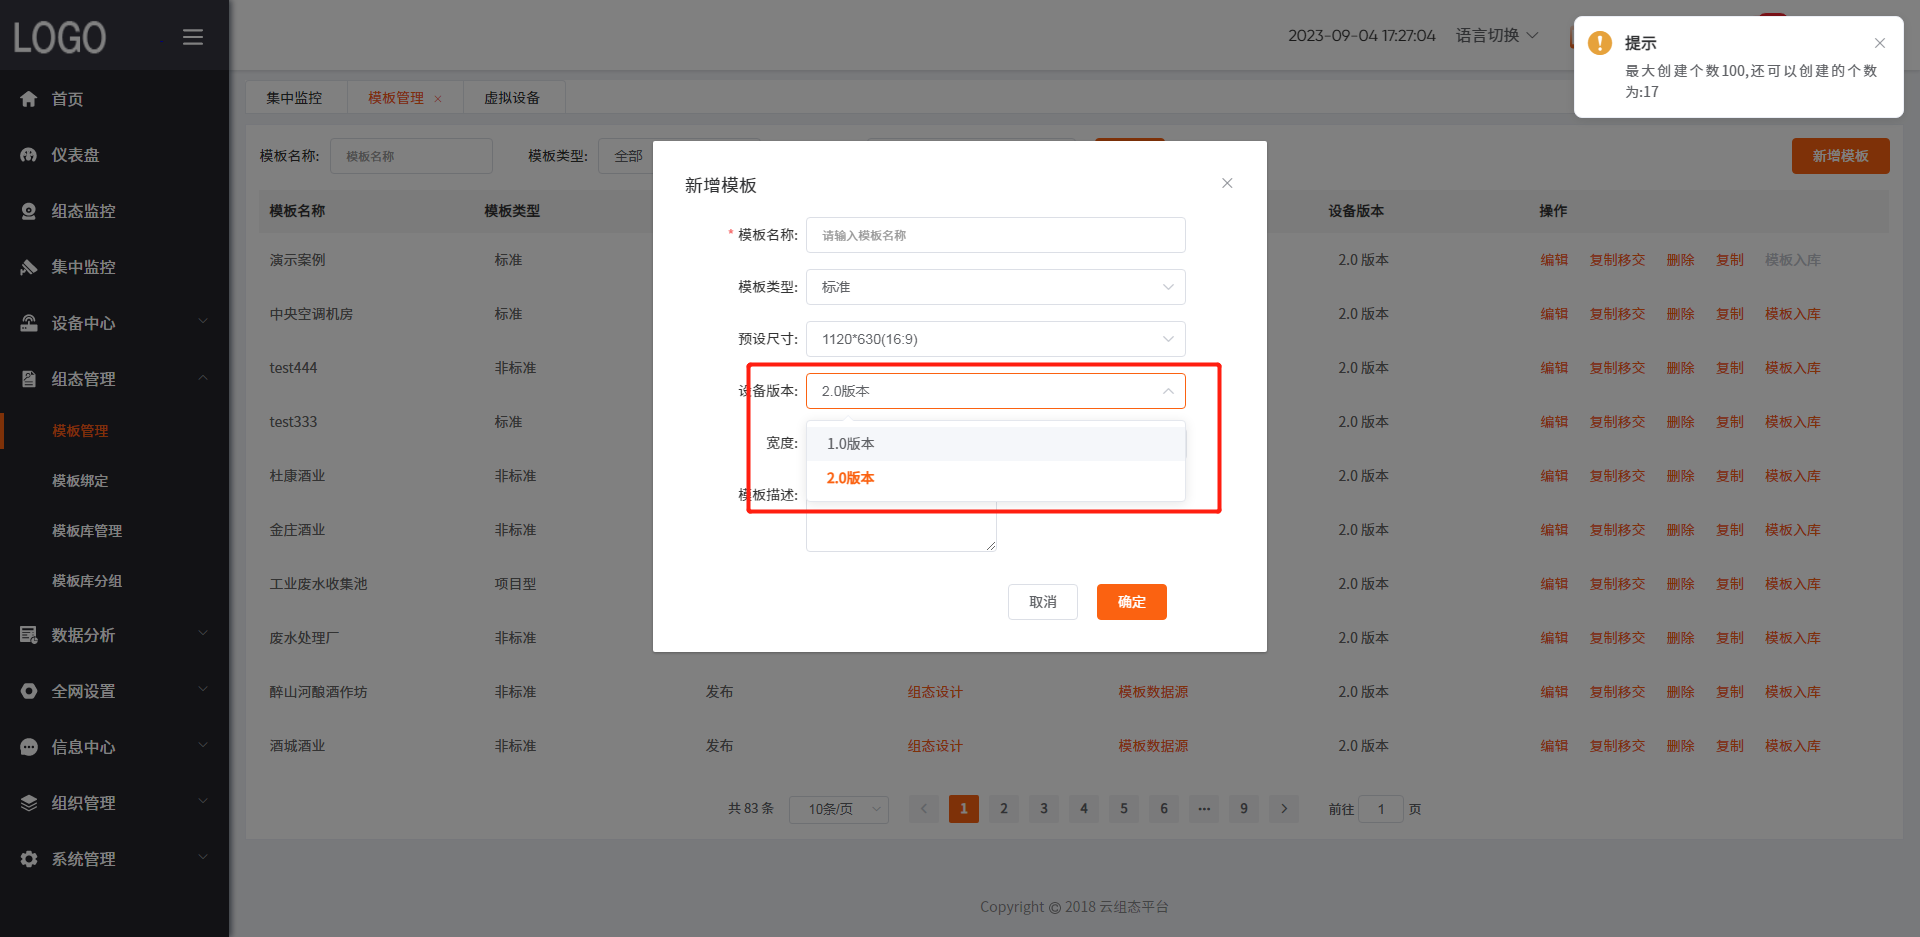
Task: Toggle the sidebar hamburger menu icon
Action: (193, 37)
